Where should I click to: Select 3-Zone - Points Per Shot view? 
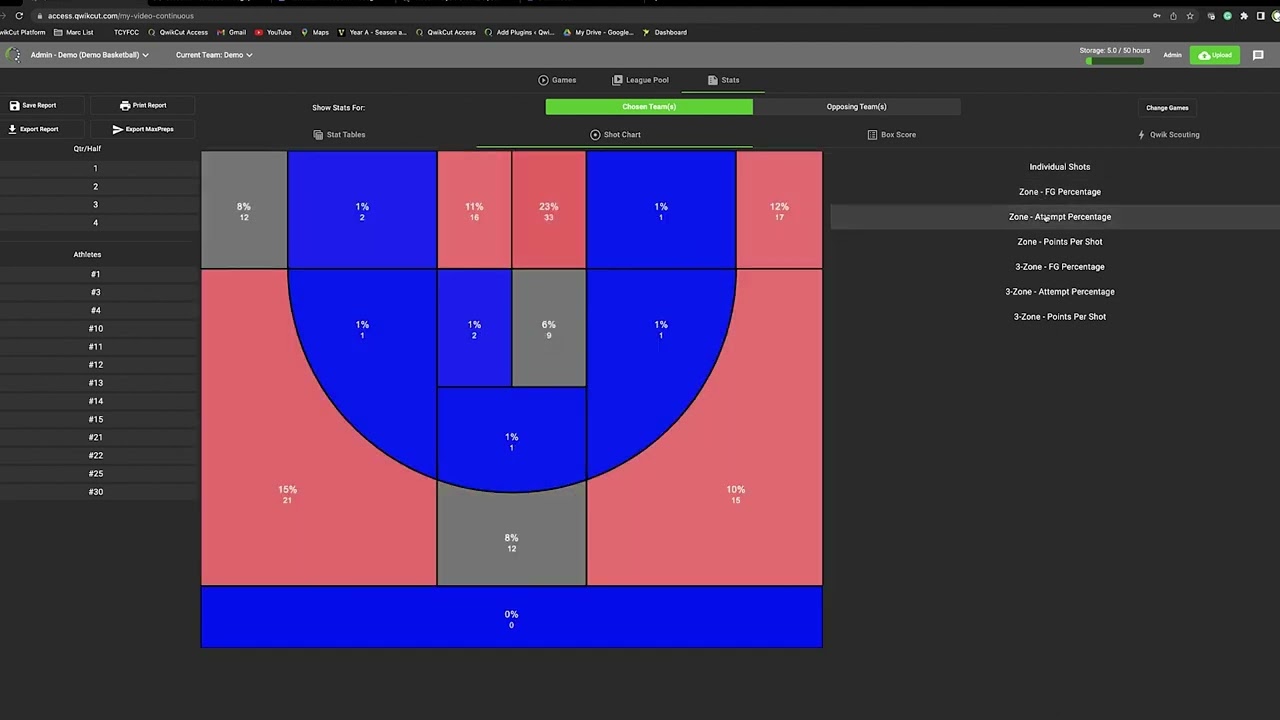(x=1060, y=317)
